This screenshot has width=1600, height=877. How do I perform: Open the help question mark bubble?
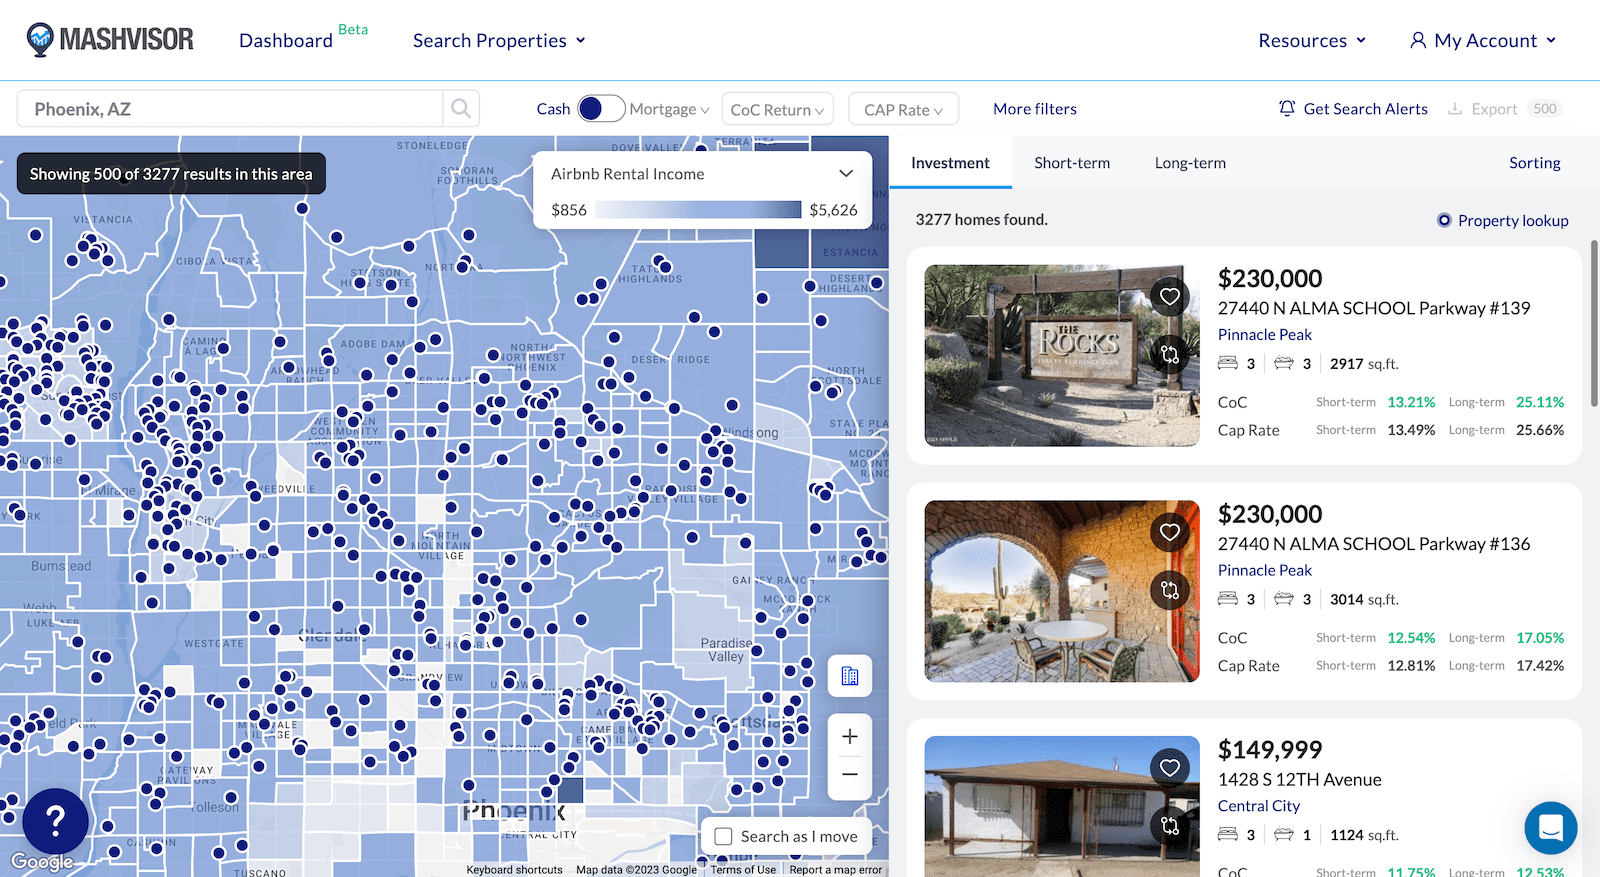coord(56,821)
